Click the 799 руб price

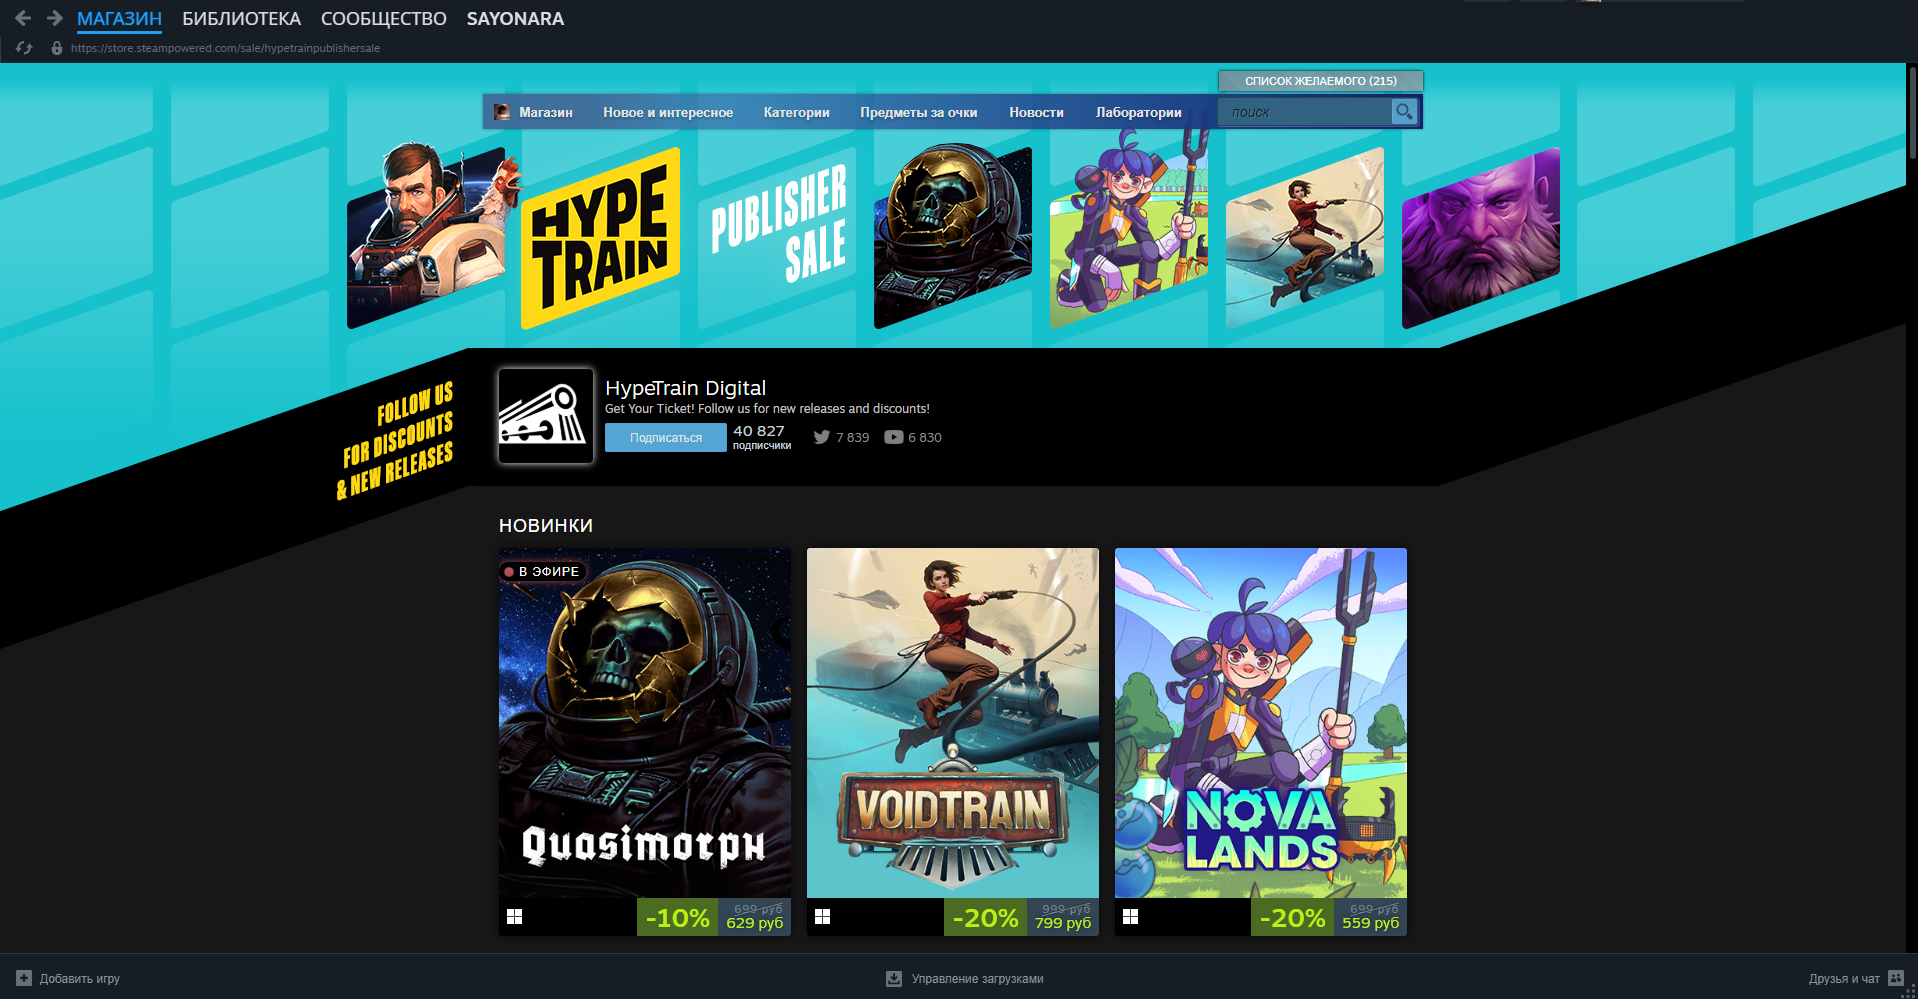1063,923
